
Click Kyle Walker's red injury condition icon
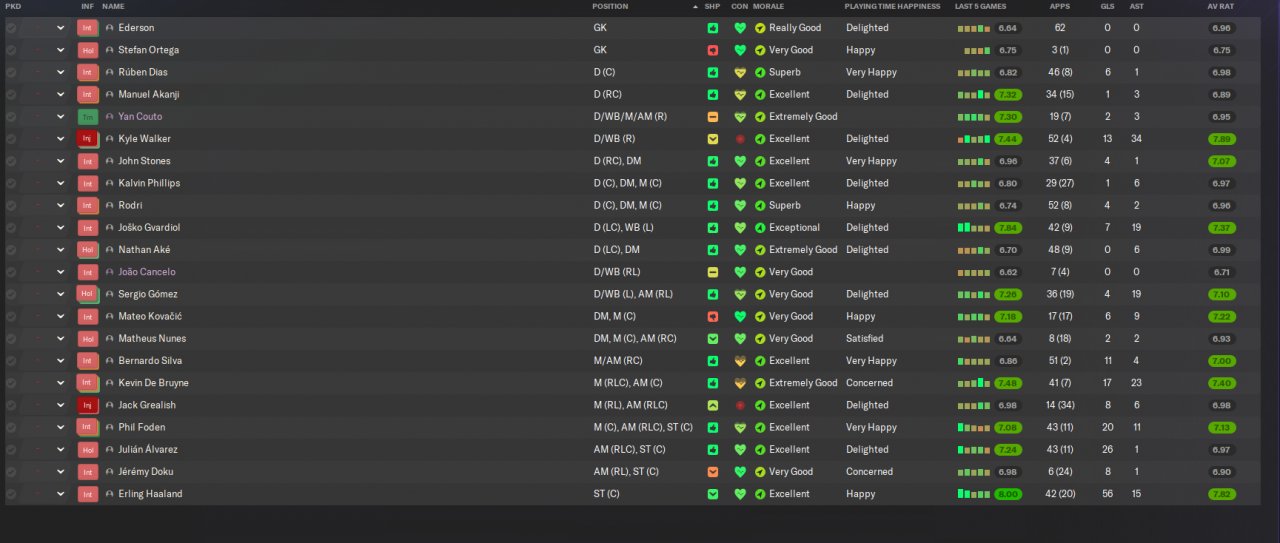coord(740,139)
